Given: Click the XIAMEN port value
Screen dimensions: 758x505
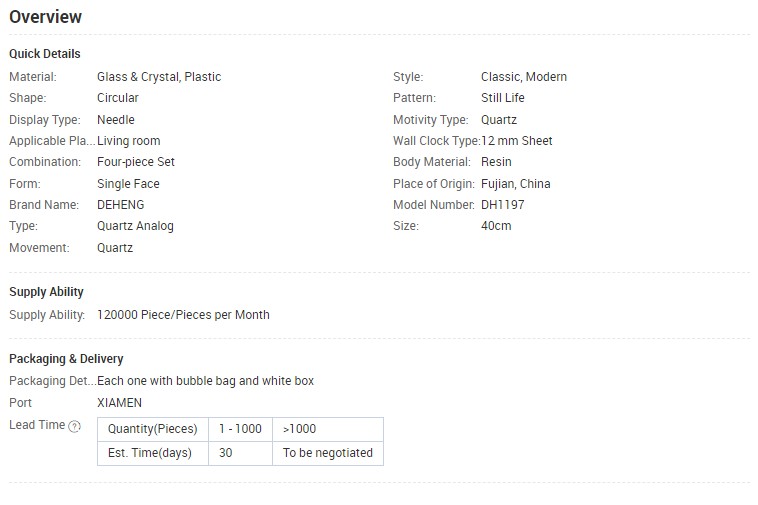Looking at the screenshot, I should coord(119,403).
